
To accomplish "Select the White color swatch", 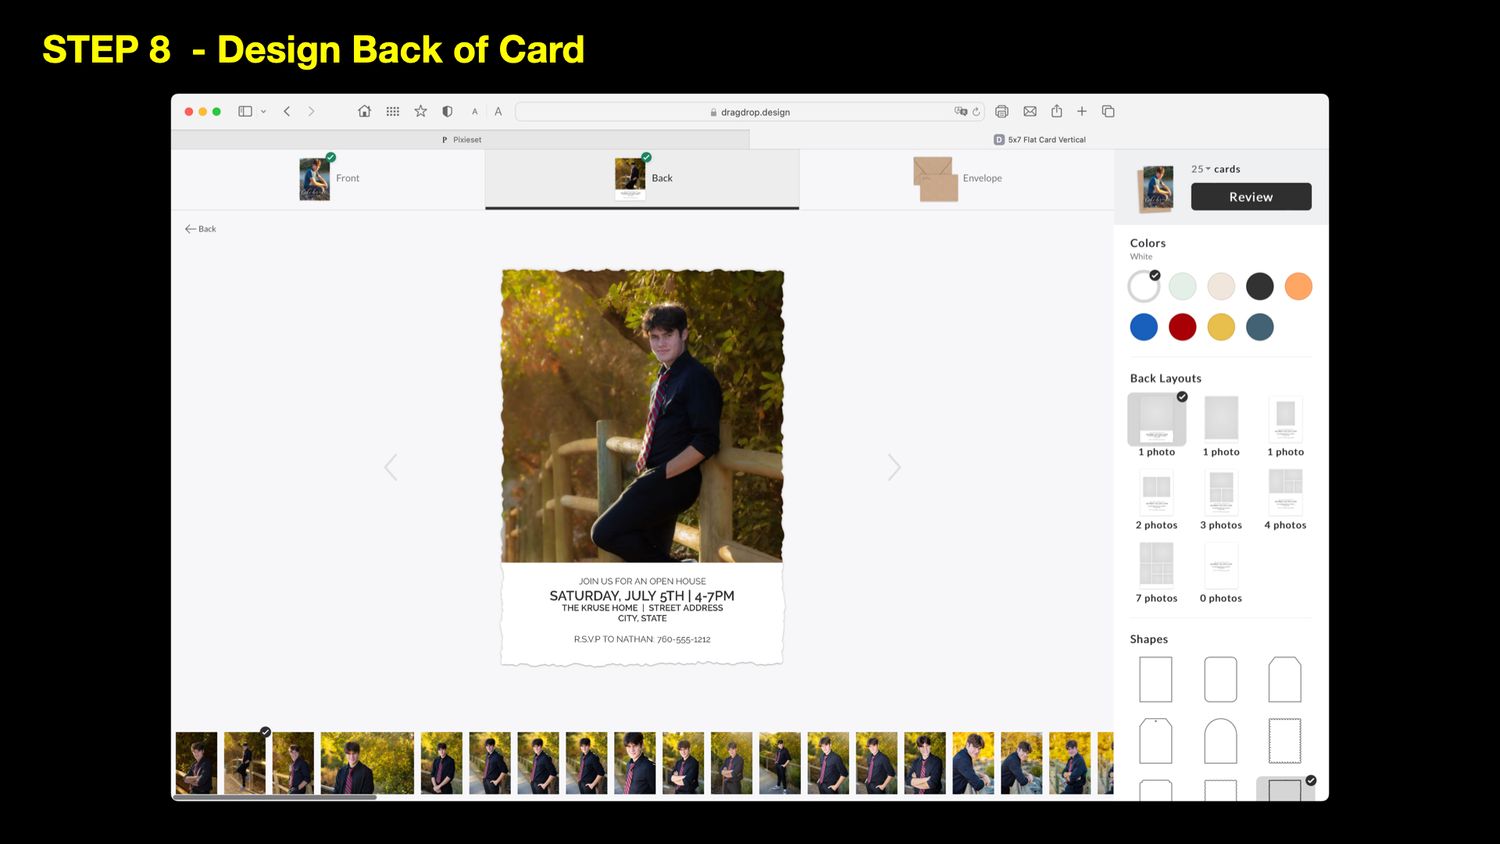I will 1144,287.
